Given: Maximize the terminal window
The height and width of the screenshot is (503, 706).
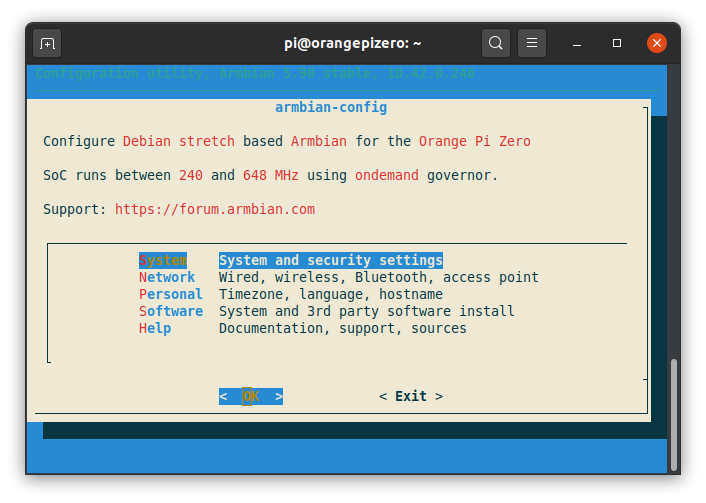Looking at the screenshot, I should [617, 43].
